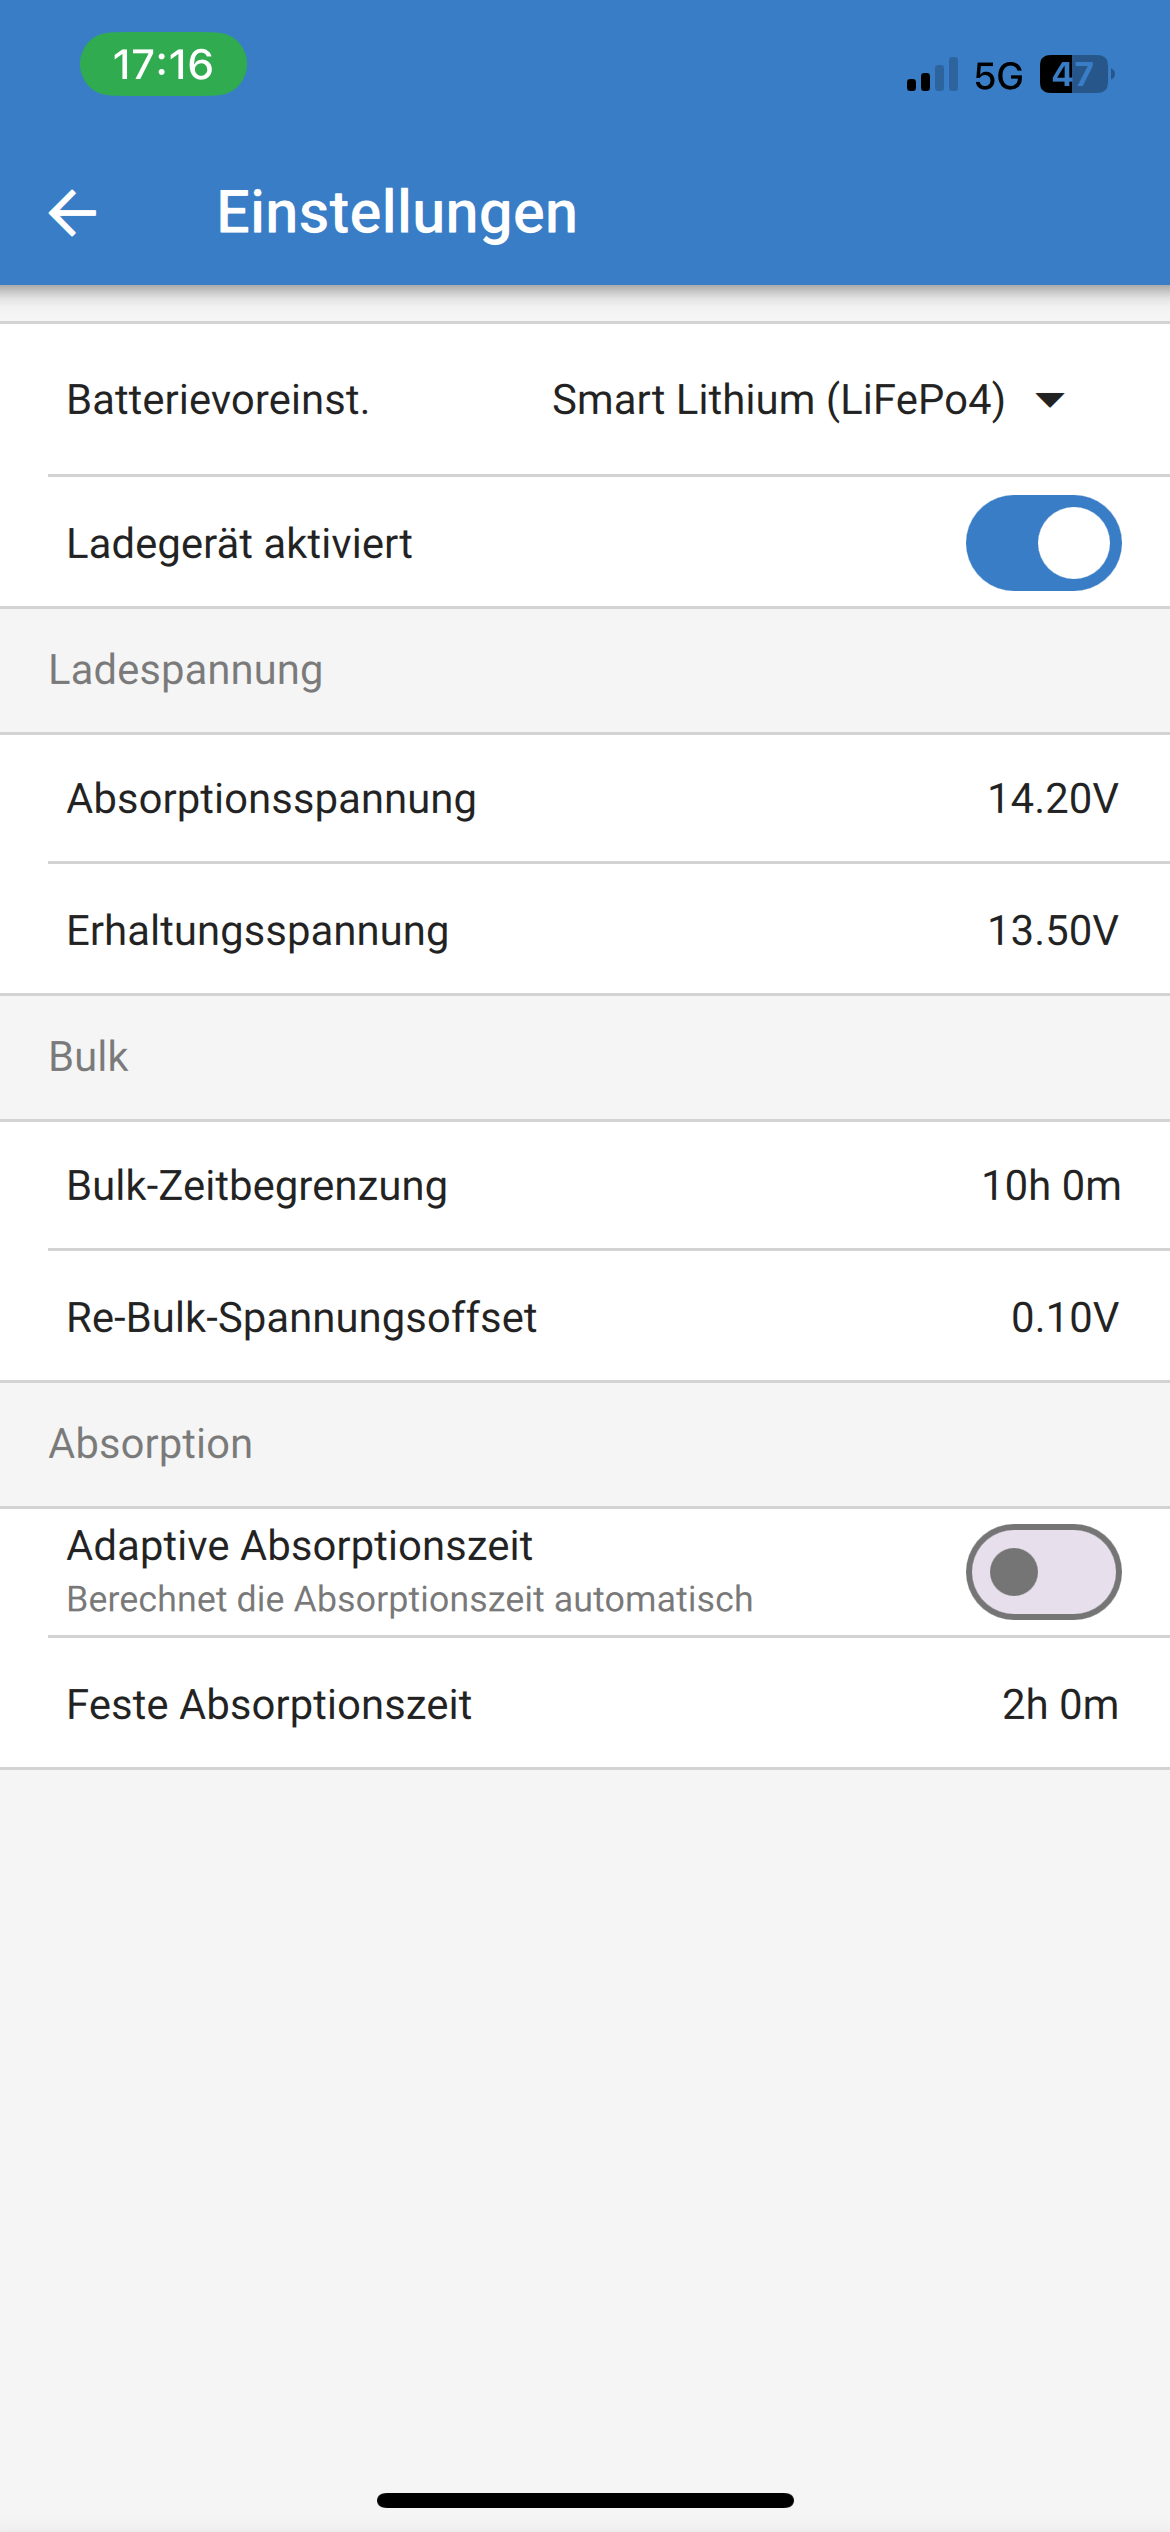Tap the green 17:16 time pill
The image size is (1170, 2532).
click(163, 65)
